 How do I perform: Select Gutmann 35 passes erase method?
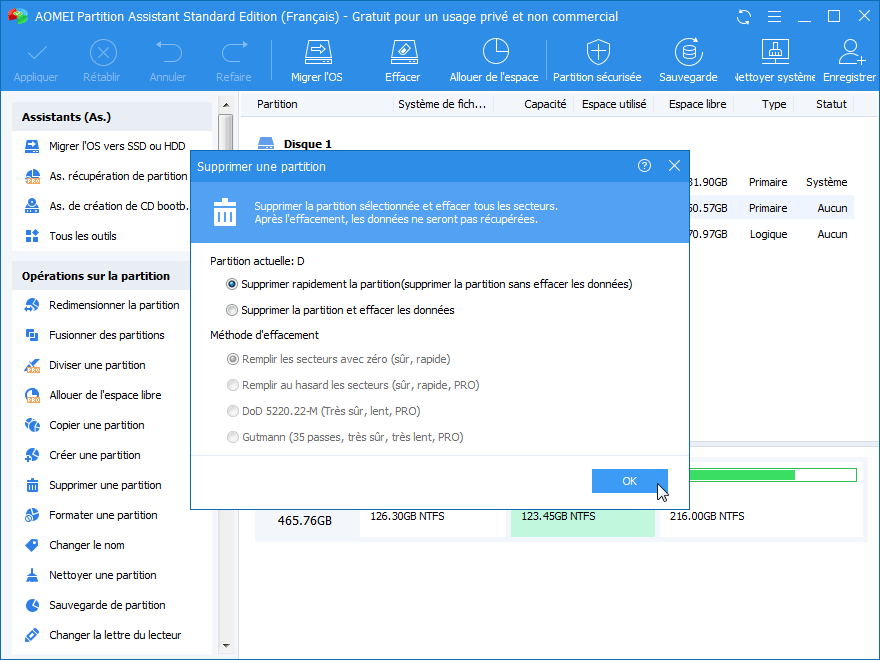[x=345, y=437]
